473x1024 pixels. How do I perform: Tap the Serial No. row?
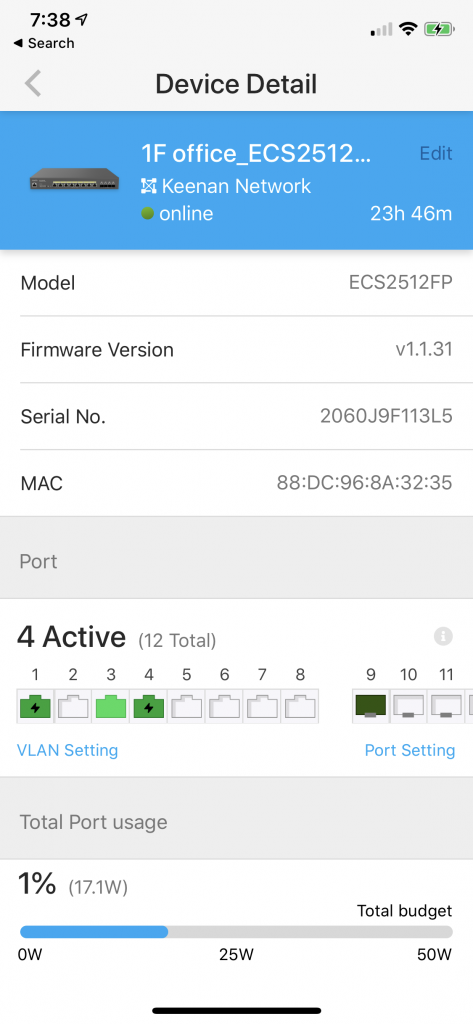point(236,417)
